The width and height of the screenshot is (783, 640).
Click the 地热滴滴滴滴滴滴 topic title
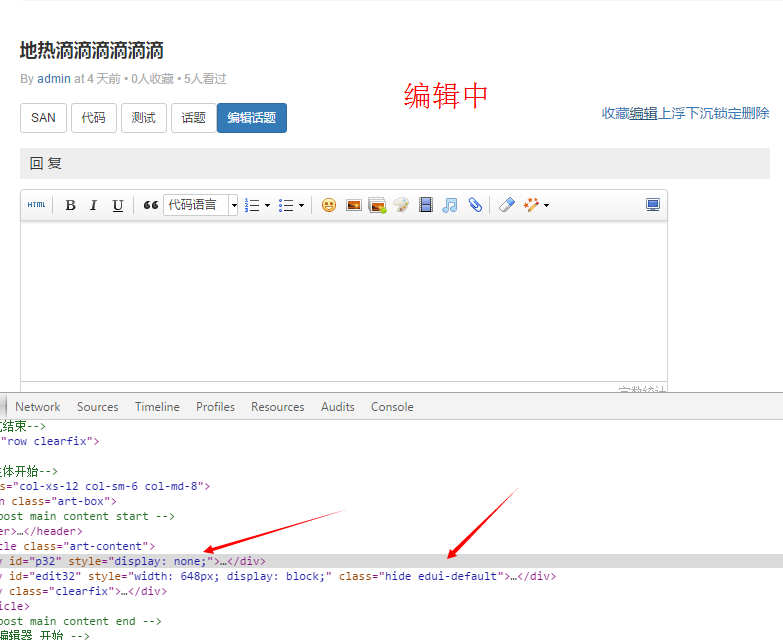coord(92,50)
